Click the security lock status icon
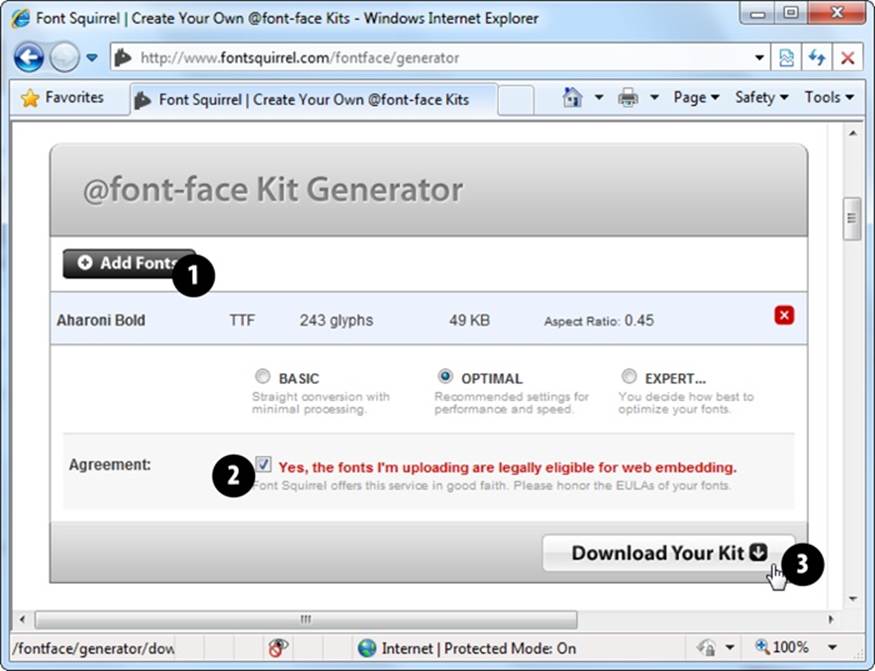The image size is (875, 671). [706, 648]
